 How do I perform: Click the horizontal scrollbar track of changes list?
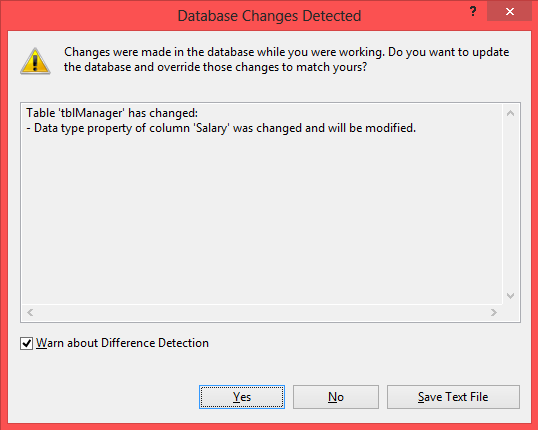[262, 312]
